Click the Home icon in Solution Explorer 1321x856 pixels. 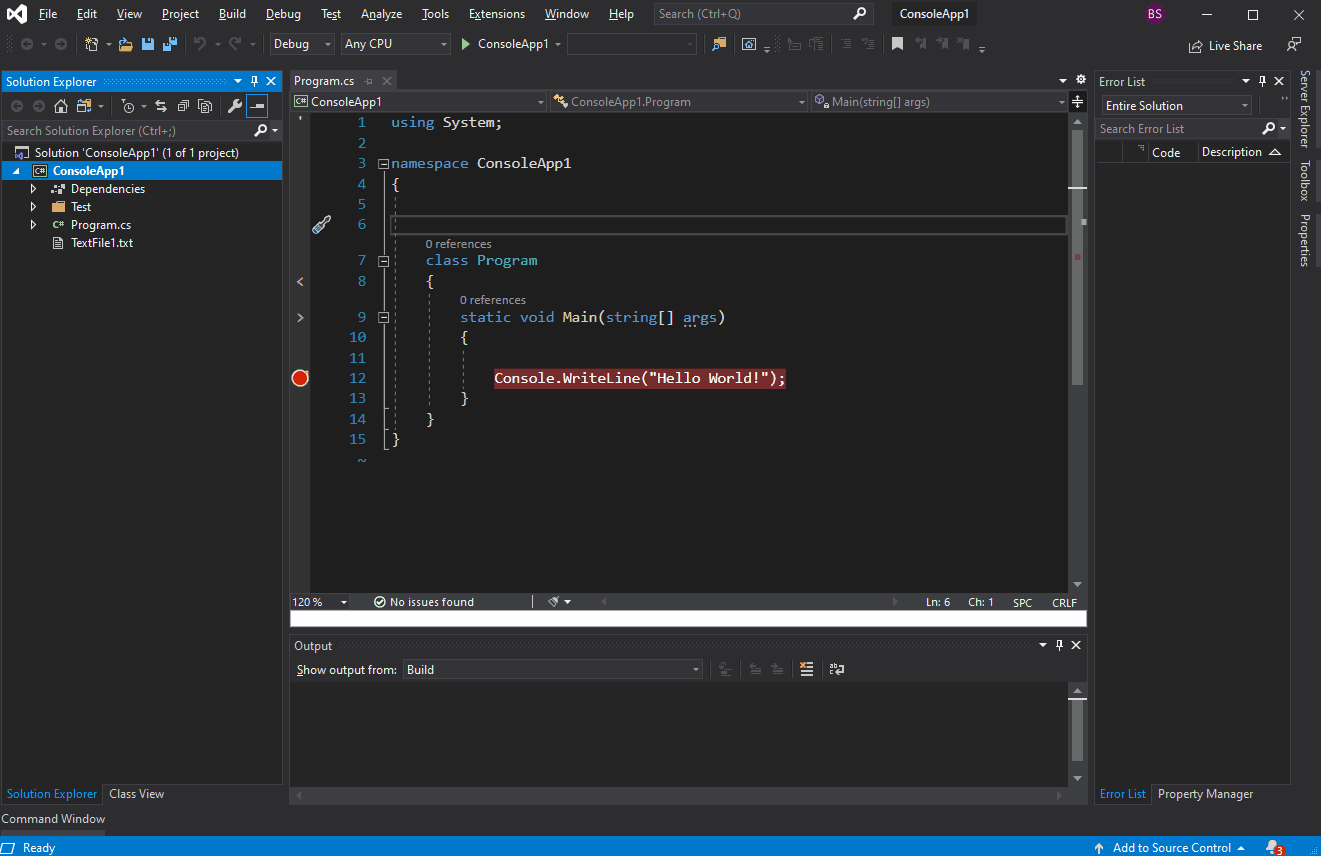(x=61, y=106)
